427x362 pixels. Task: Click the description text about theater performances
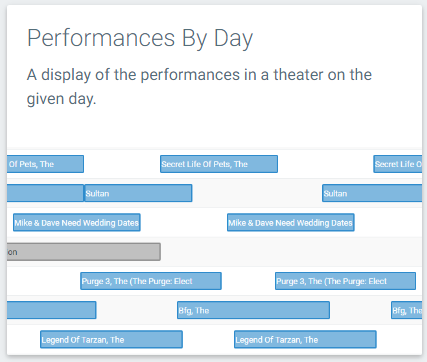[199, 87]
